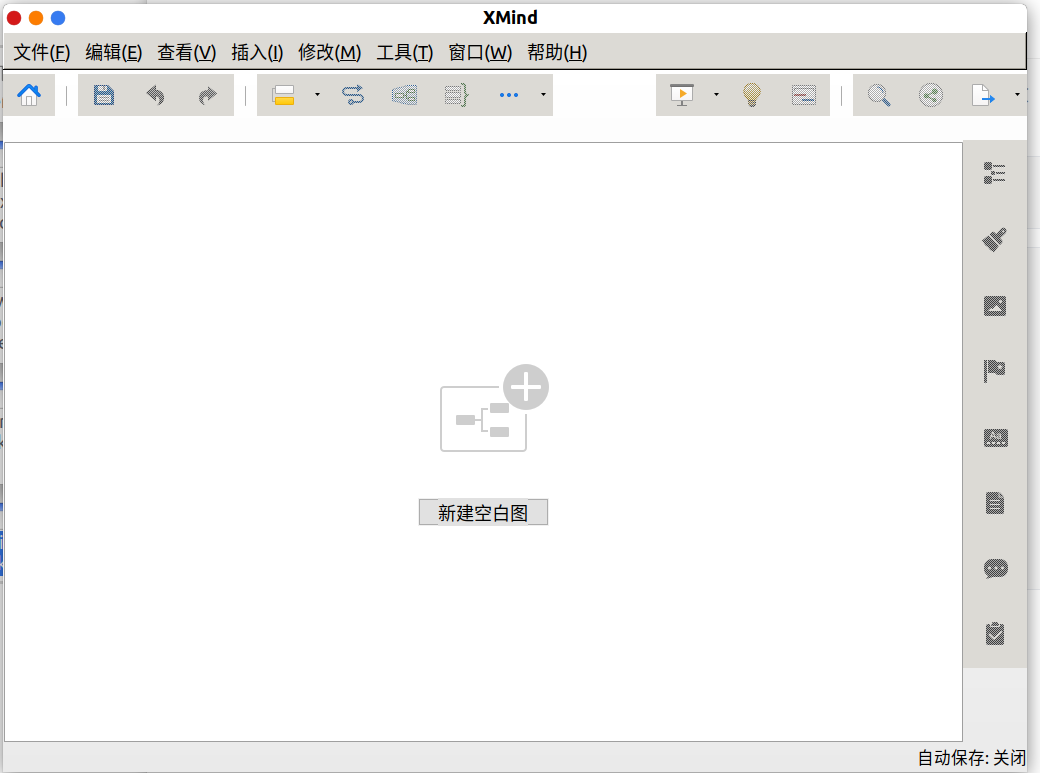The height and width of the screenshot is (773, 1040).
Task: Open the 窗口(W) menu
Action: [x=480, y=52]
